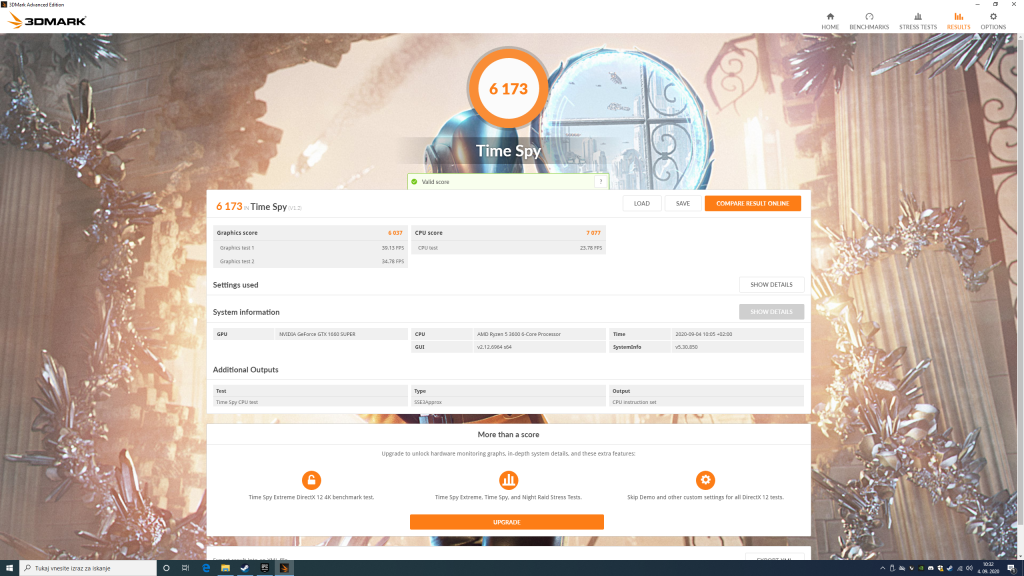The height and width of the screenshot is (576, 1024).
Task: Click the SystemInfo version v5.30.850
Action: click(686, 347)
